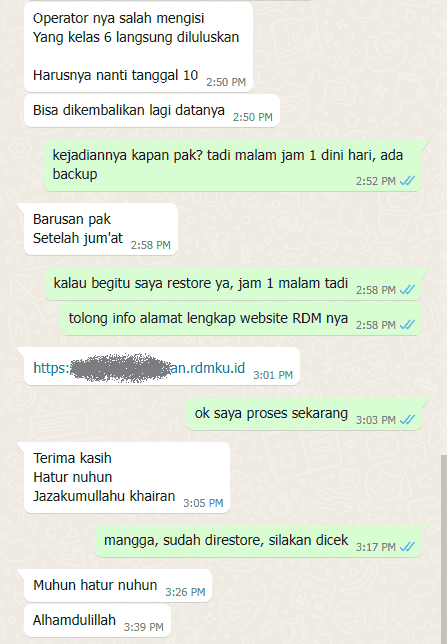Viewport: 448px width, 644px height.
Task: Click the chat scrollbar thumb
Action: (x=443, y=548)
